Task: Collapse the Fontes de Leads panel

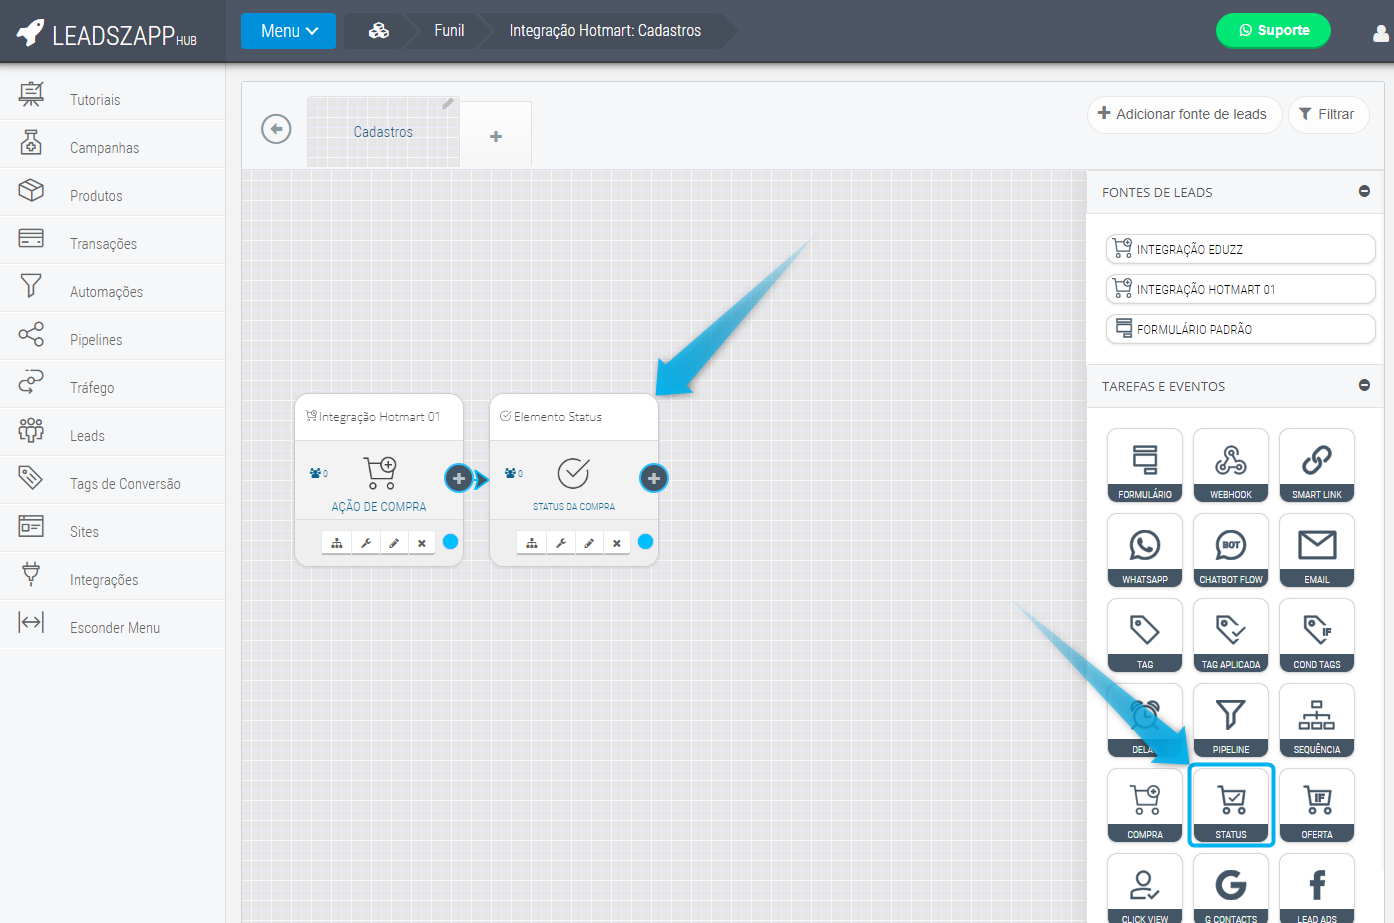Action: coord(1364,191)
